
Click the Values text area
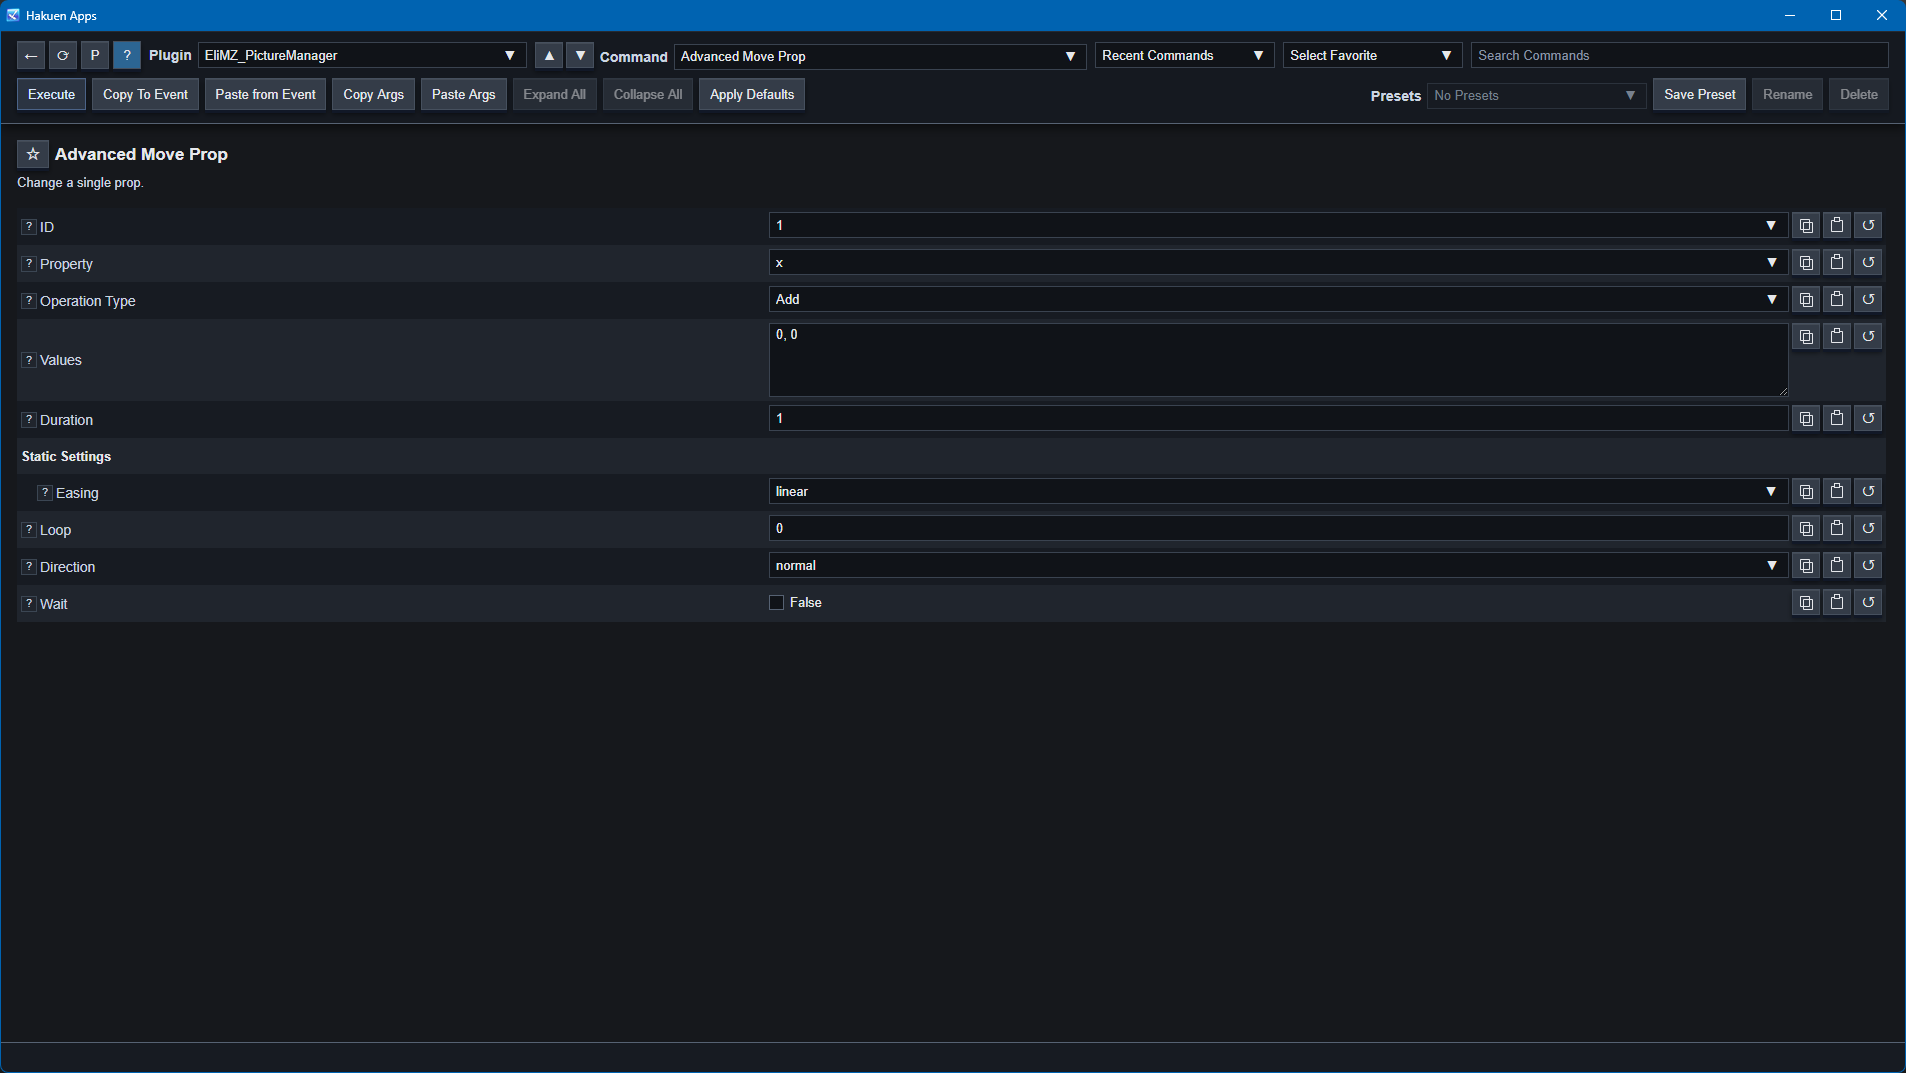[x=1278, y=360]
